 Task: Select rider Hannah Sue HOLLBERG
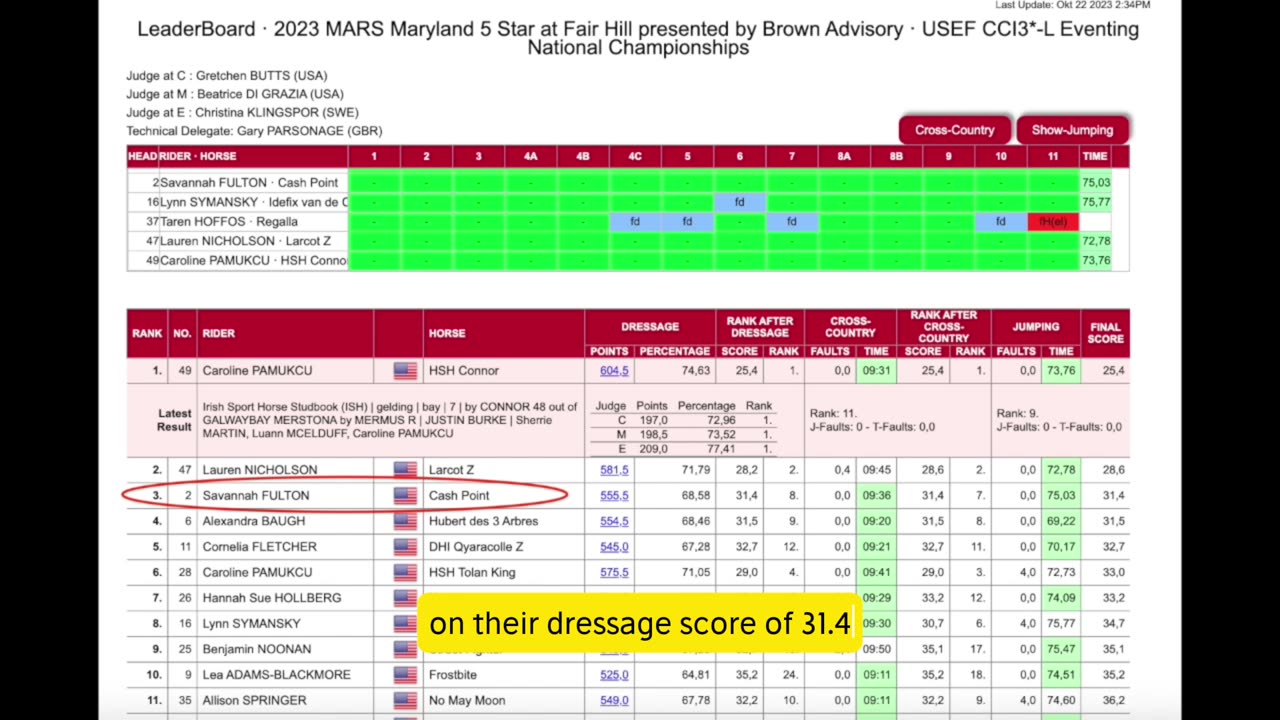tap(271, 598)
